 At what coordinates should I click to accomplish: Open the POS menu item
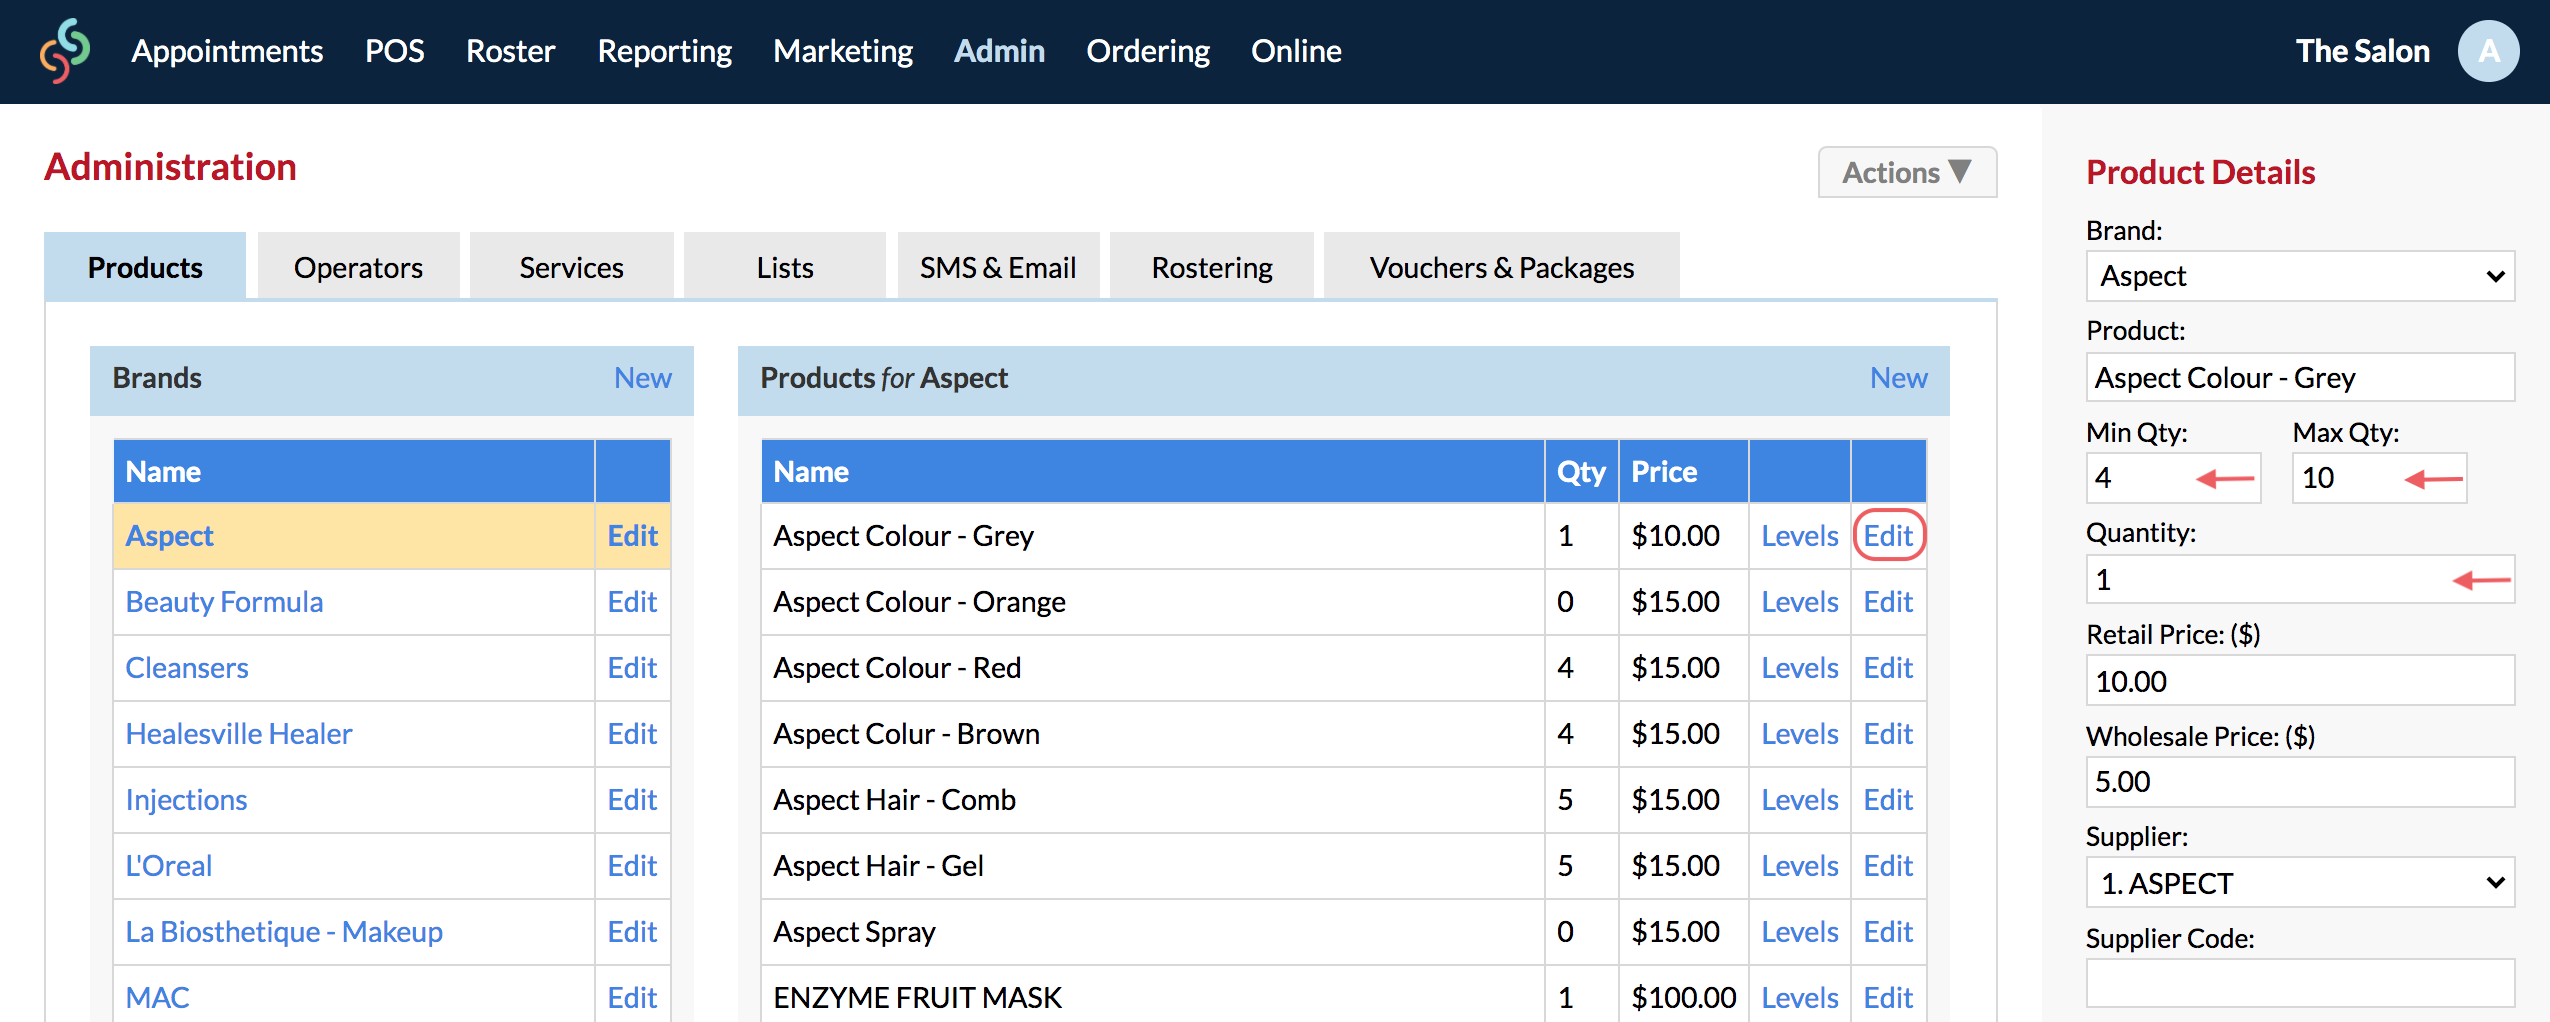(394, 51)
